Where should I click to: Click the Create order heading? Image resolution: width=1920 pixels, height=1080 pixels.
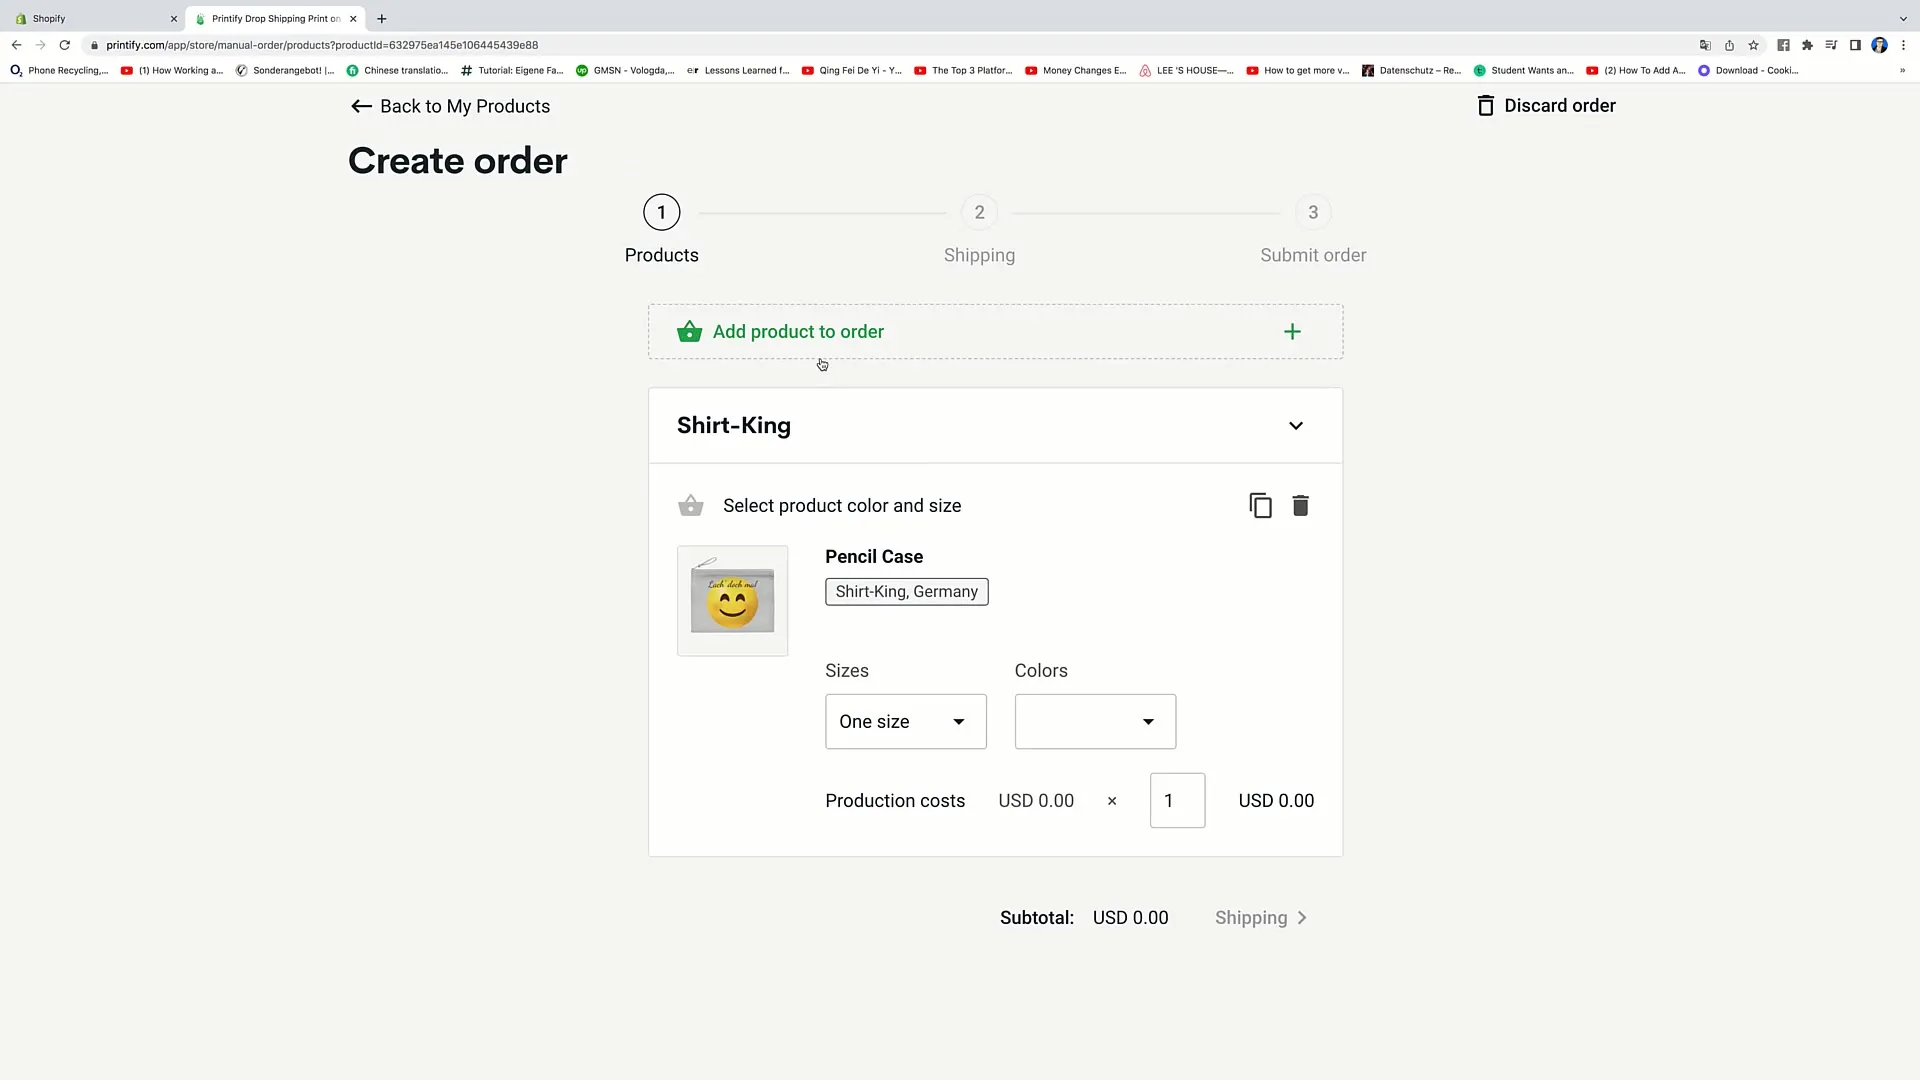tap(458, 161)
